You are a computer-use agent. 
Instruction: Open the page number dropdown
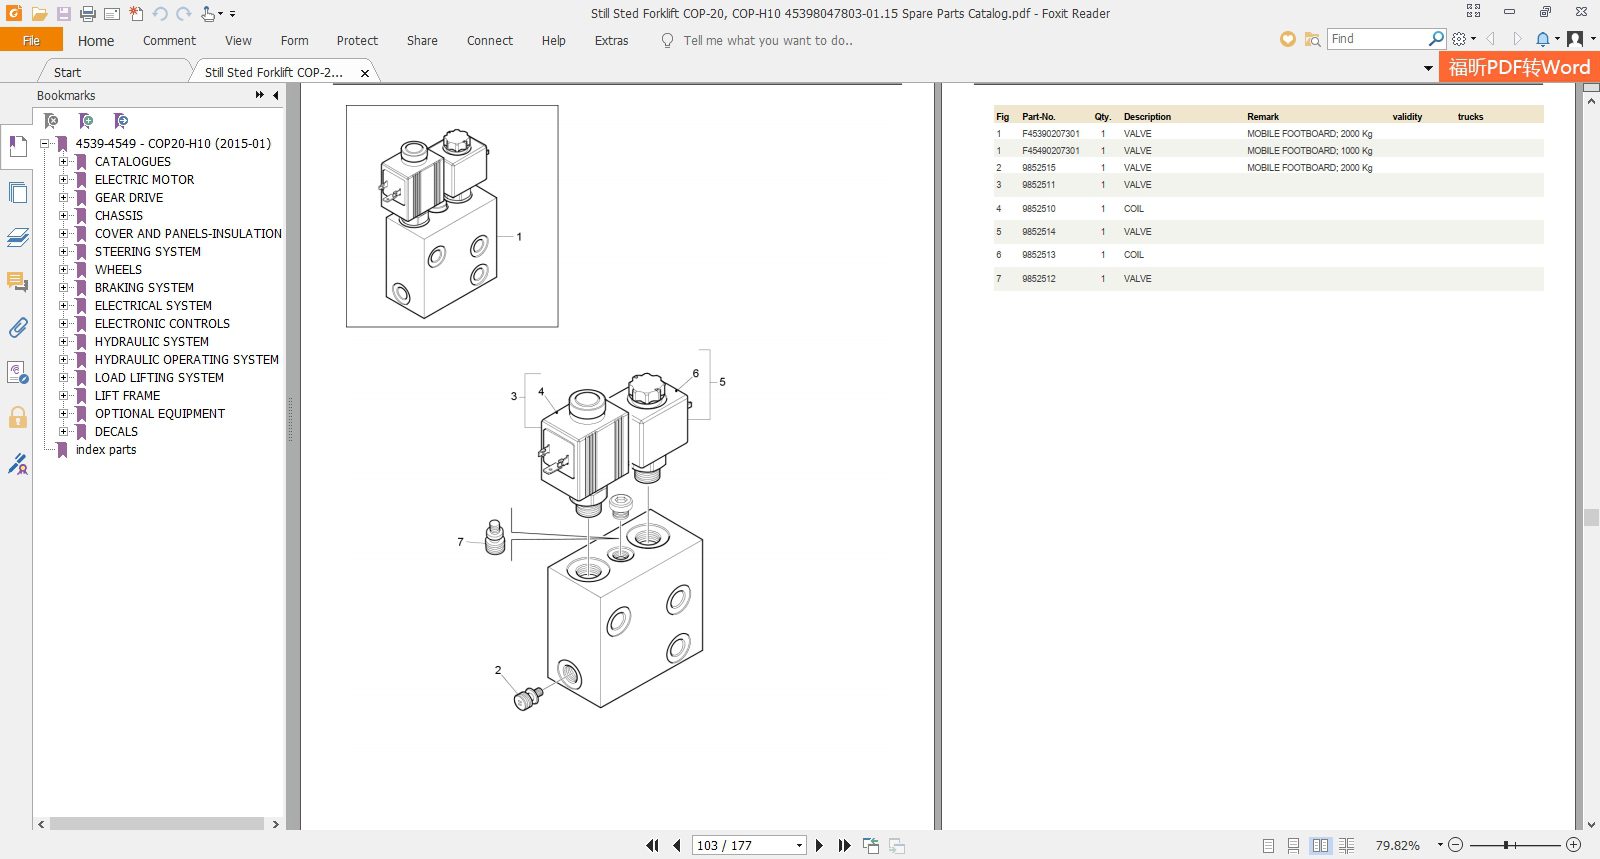click(799, 846)
